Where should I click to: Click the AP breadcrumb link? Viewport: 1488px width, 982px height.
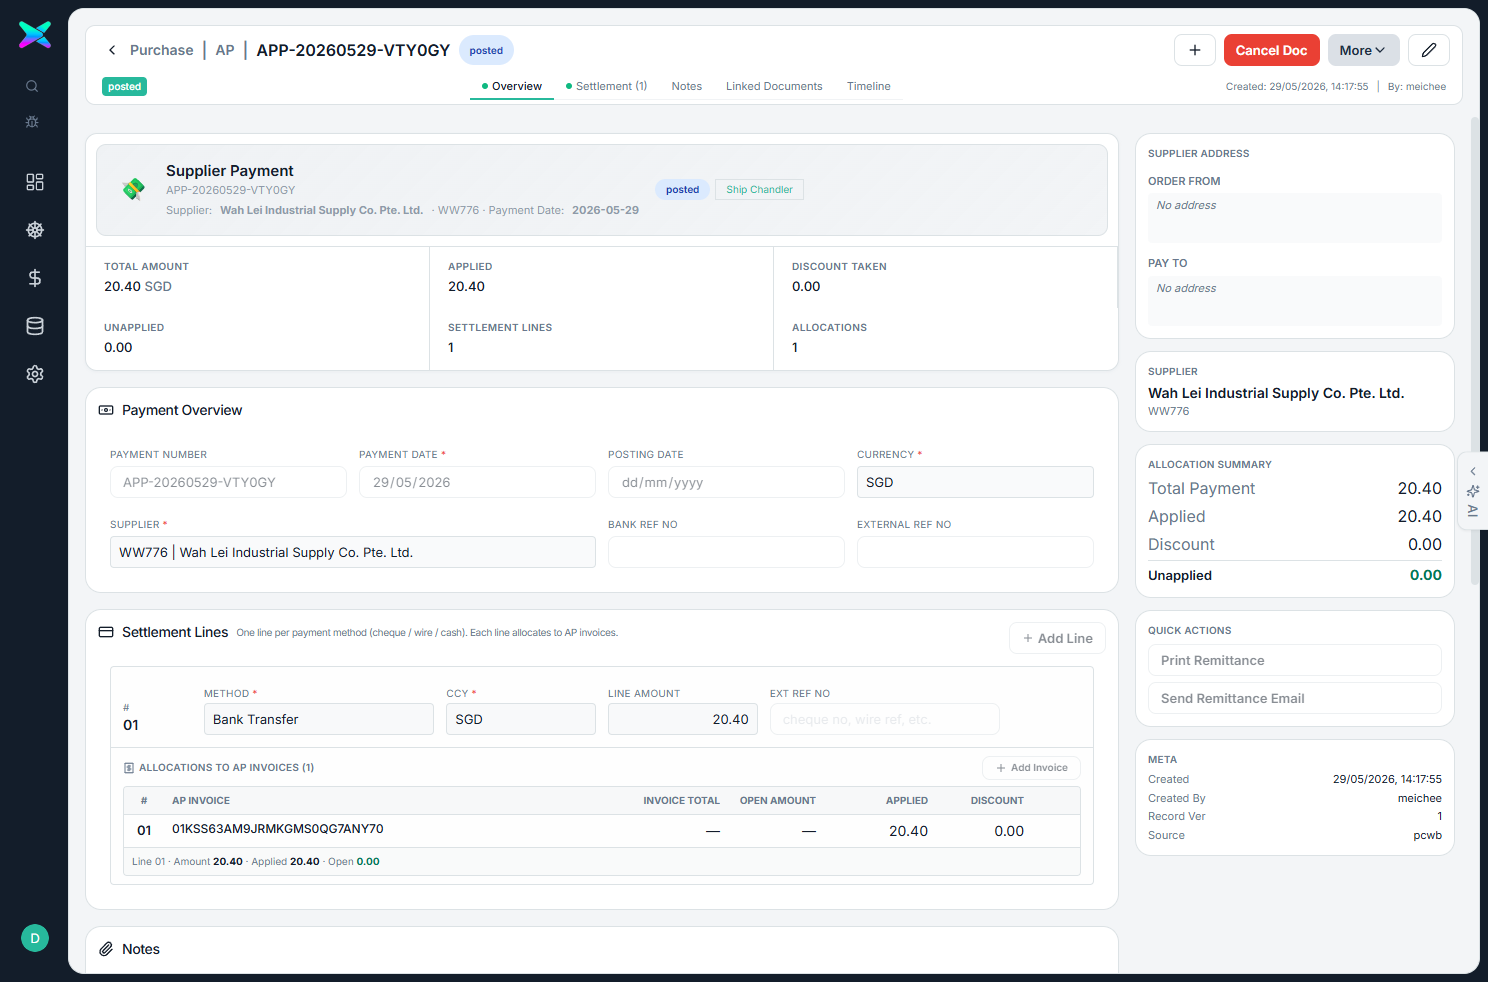click(225, 50)
